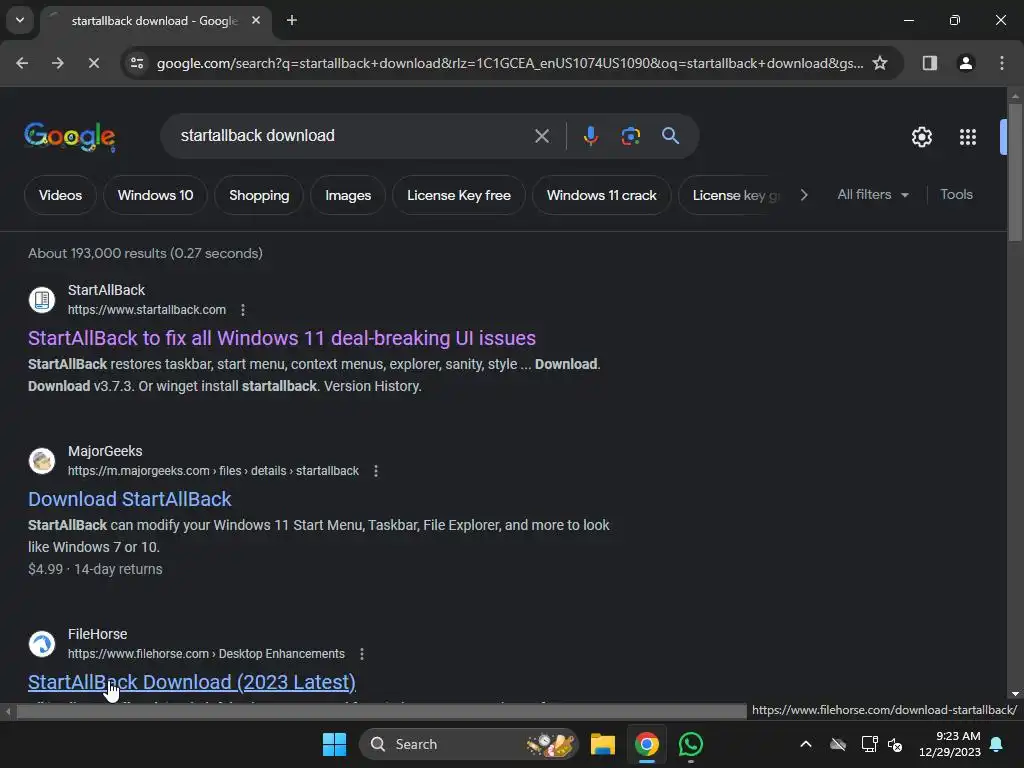Open FileHorse result options menu
The height and width of the screenshot is (768, 1024).
click(362, 654)
